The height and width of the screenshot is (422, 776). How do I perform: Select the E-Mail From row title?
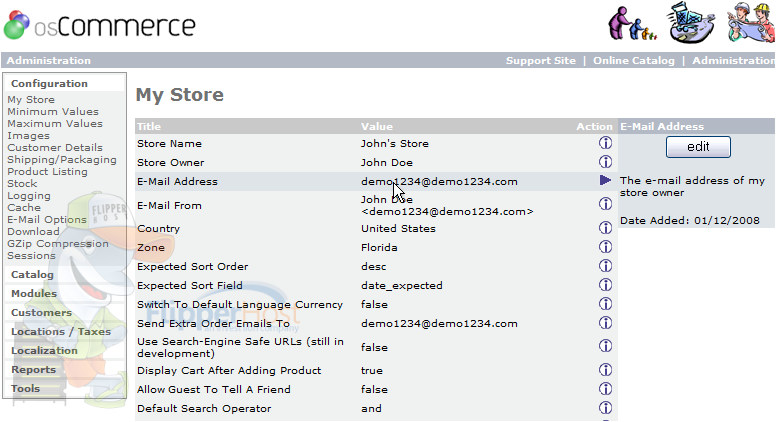[x=169, y=205]
